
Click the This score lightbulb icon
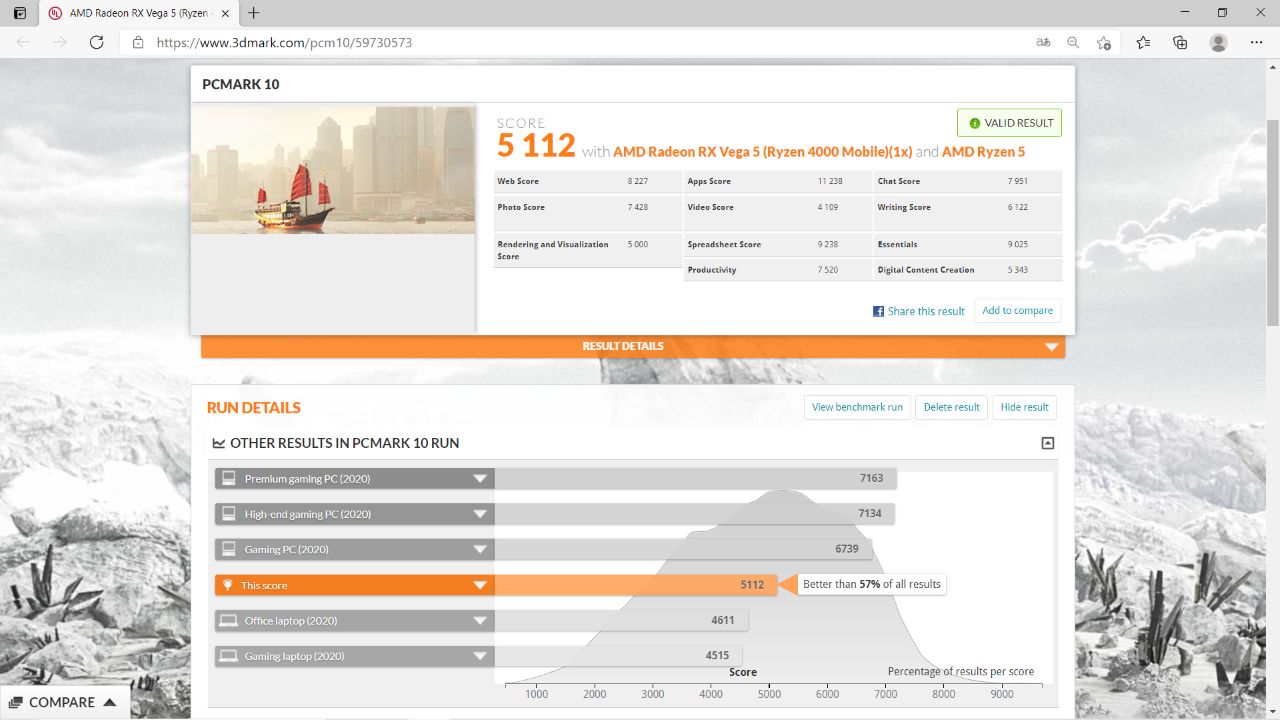coord(228,585)
